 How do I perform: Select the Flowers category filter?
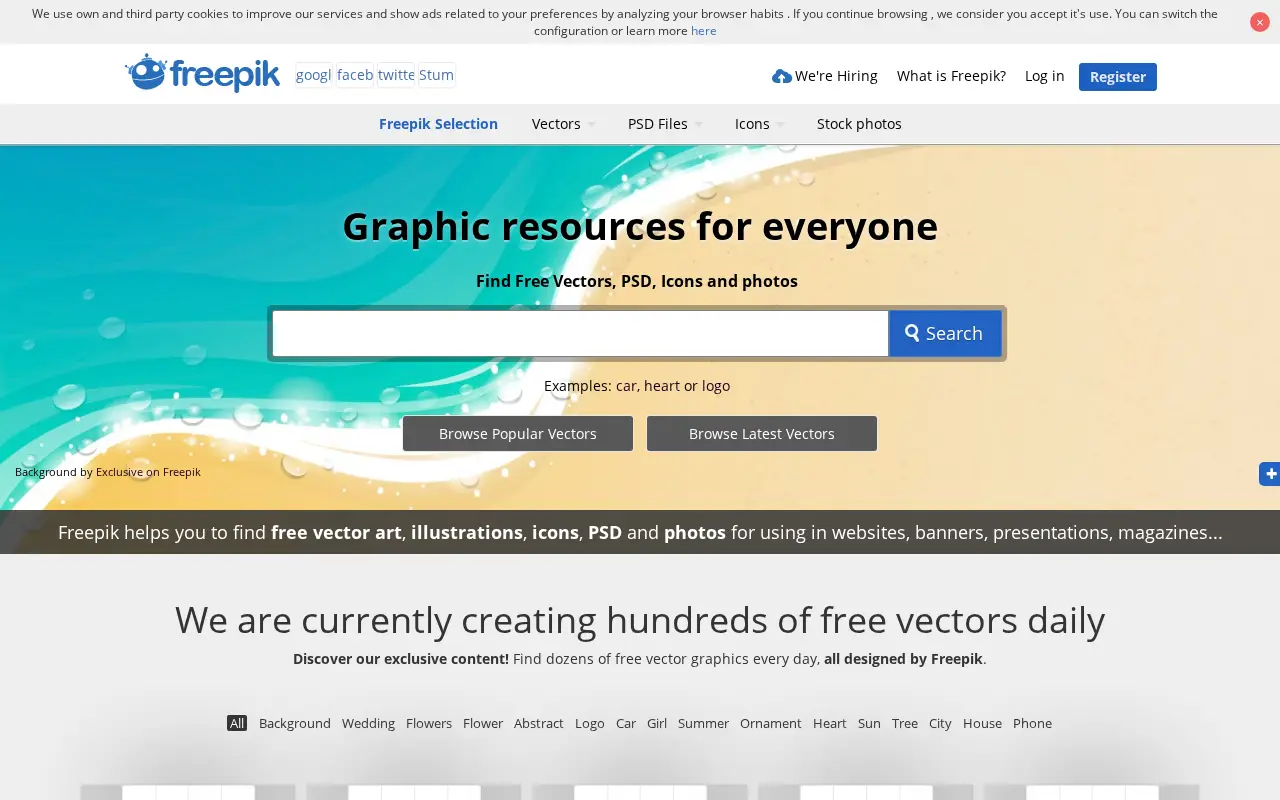click(429, 723)
